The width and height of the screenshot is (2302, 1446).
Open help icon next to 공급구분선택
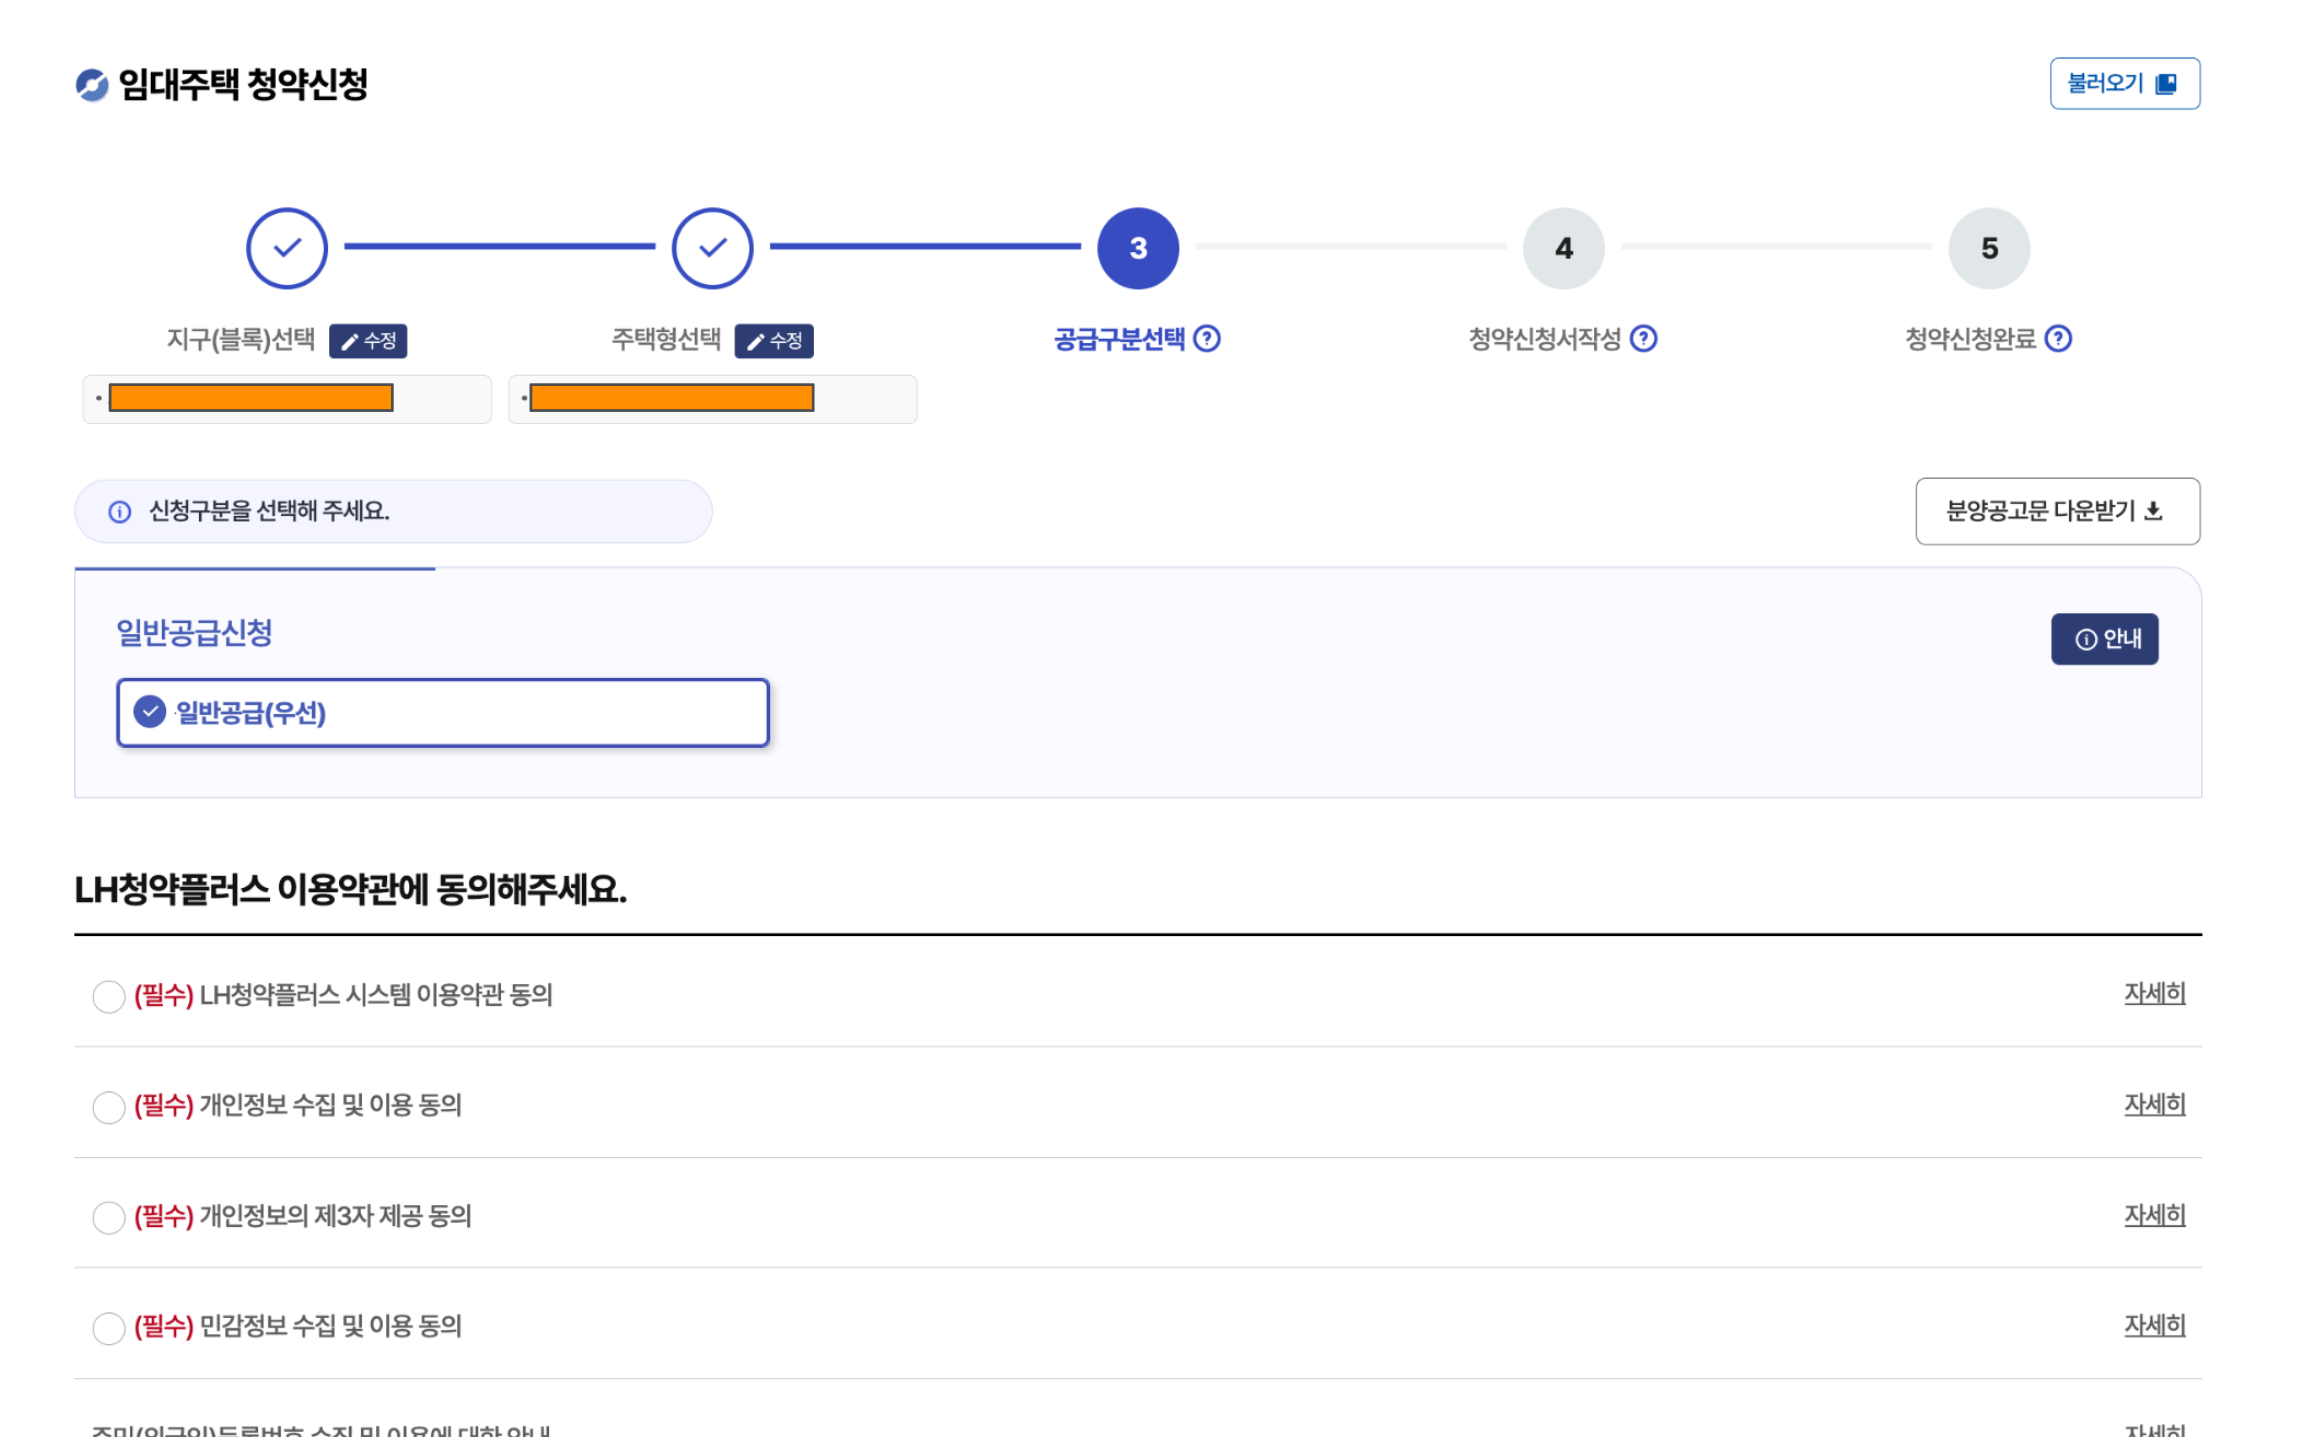point(1206,339)
